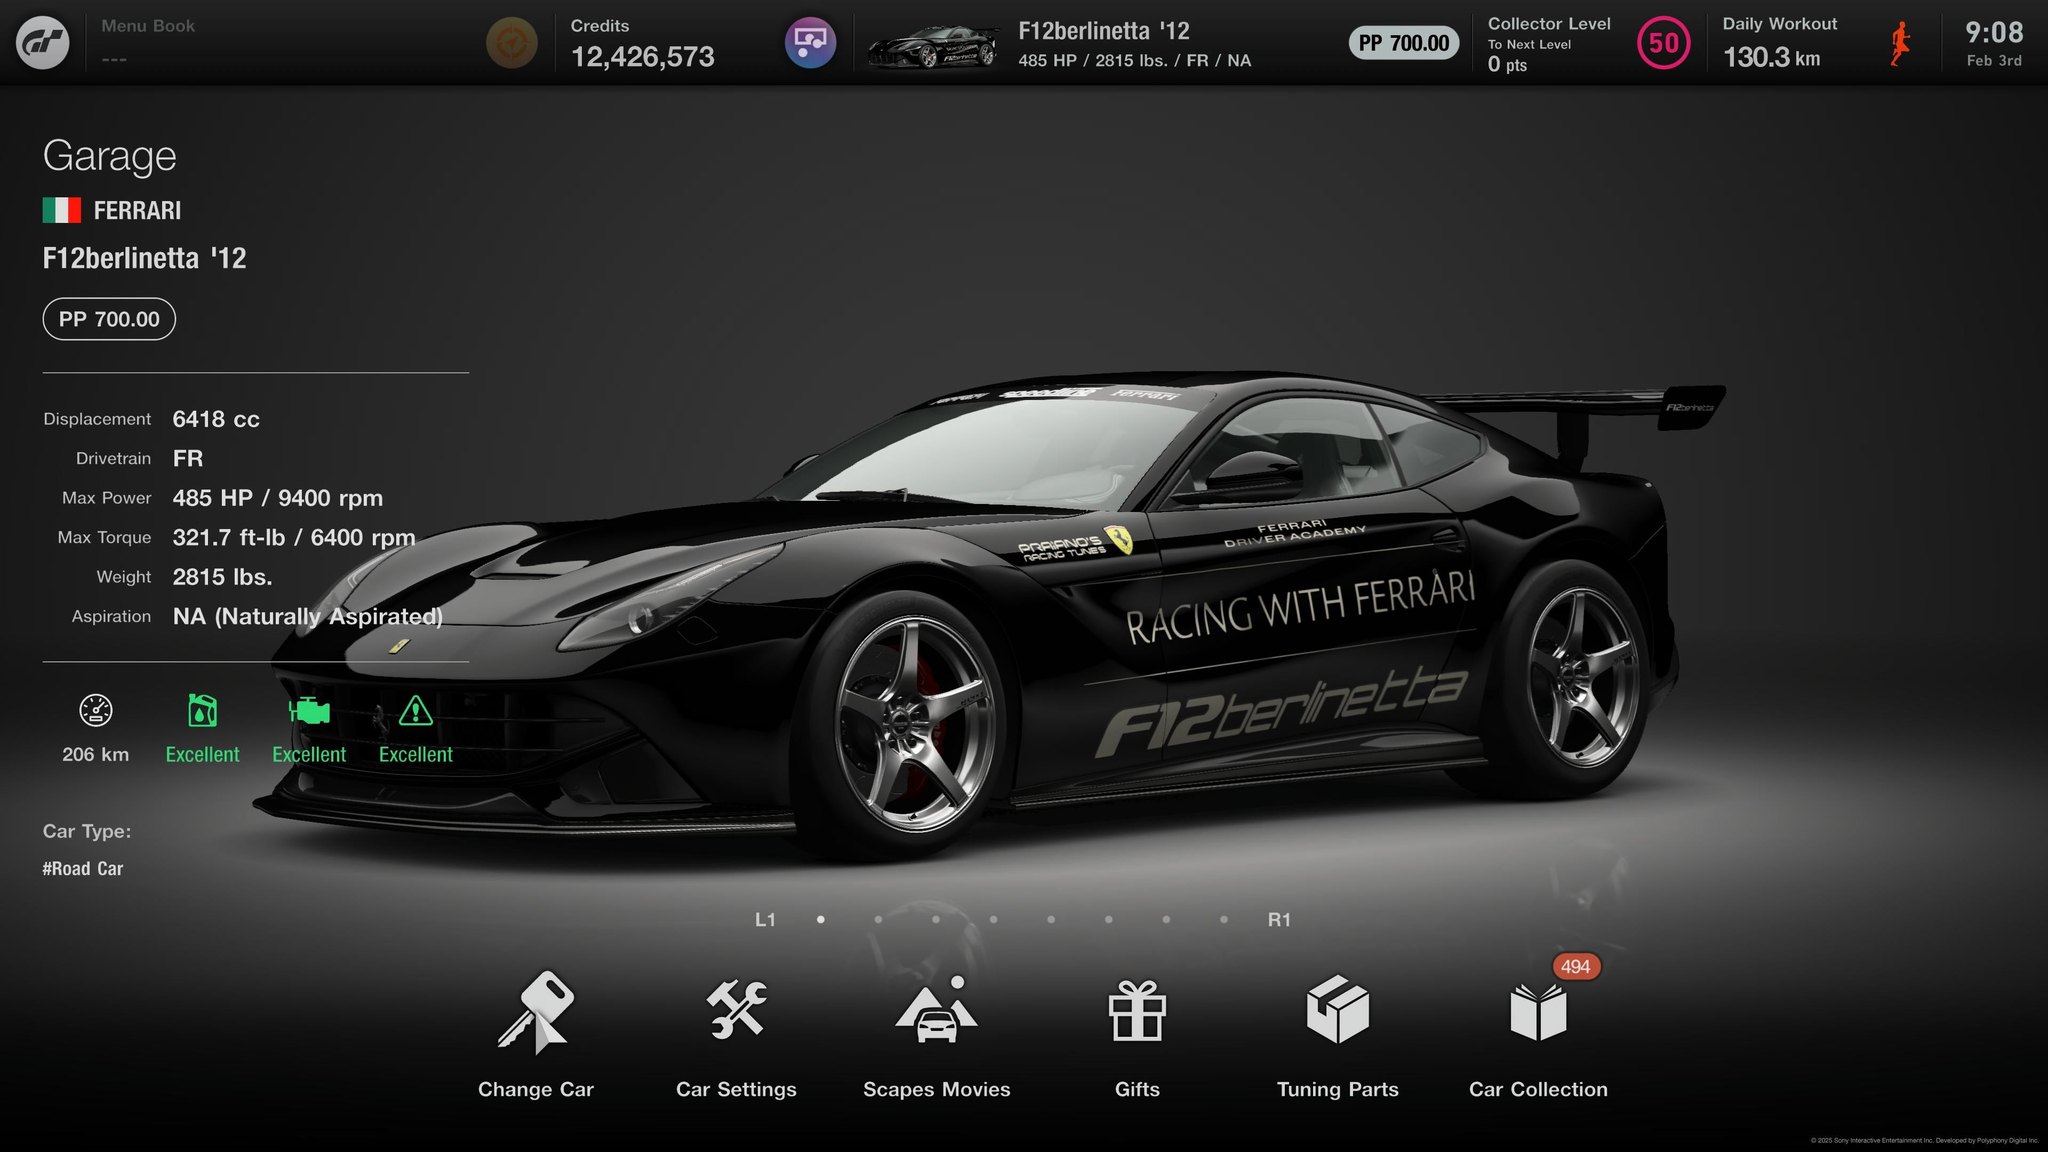The height and width of the screenshot is (1152, 2048).
Task: Click the Collector Level 50 badge
Action: click(1663, 43)
